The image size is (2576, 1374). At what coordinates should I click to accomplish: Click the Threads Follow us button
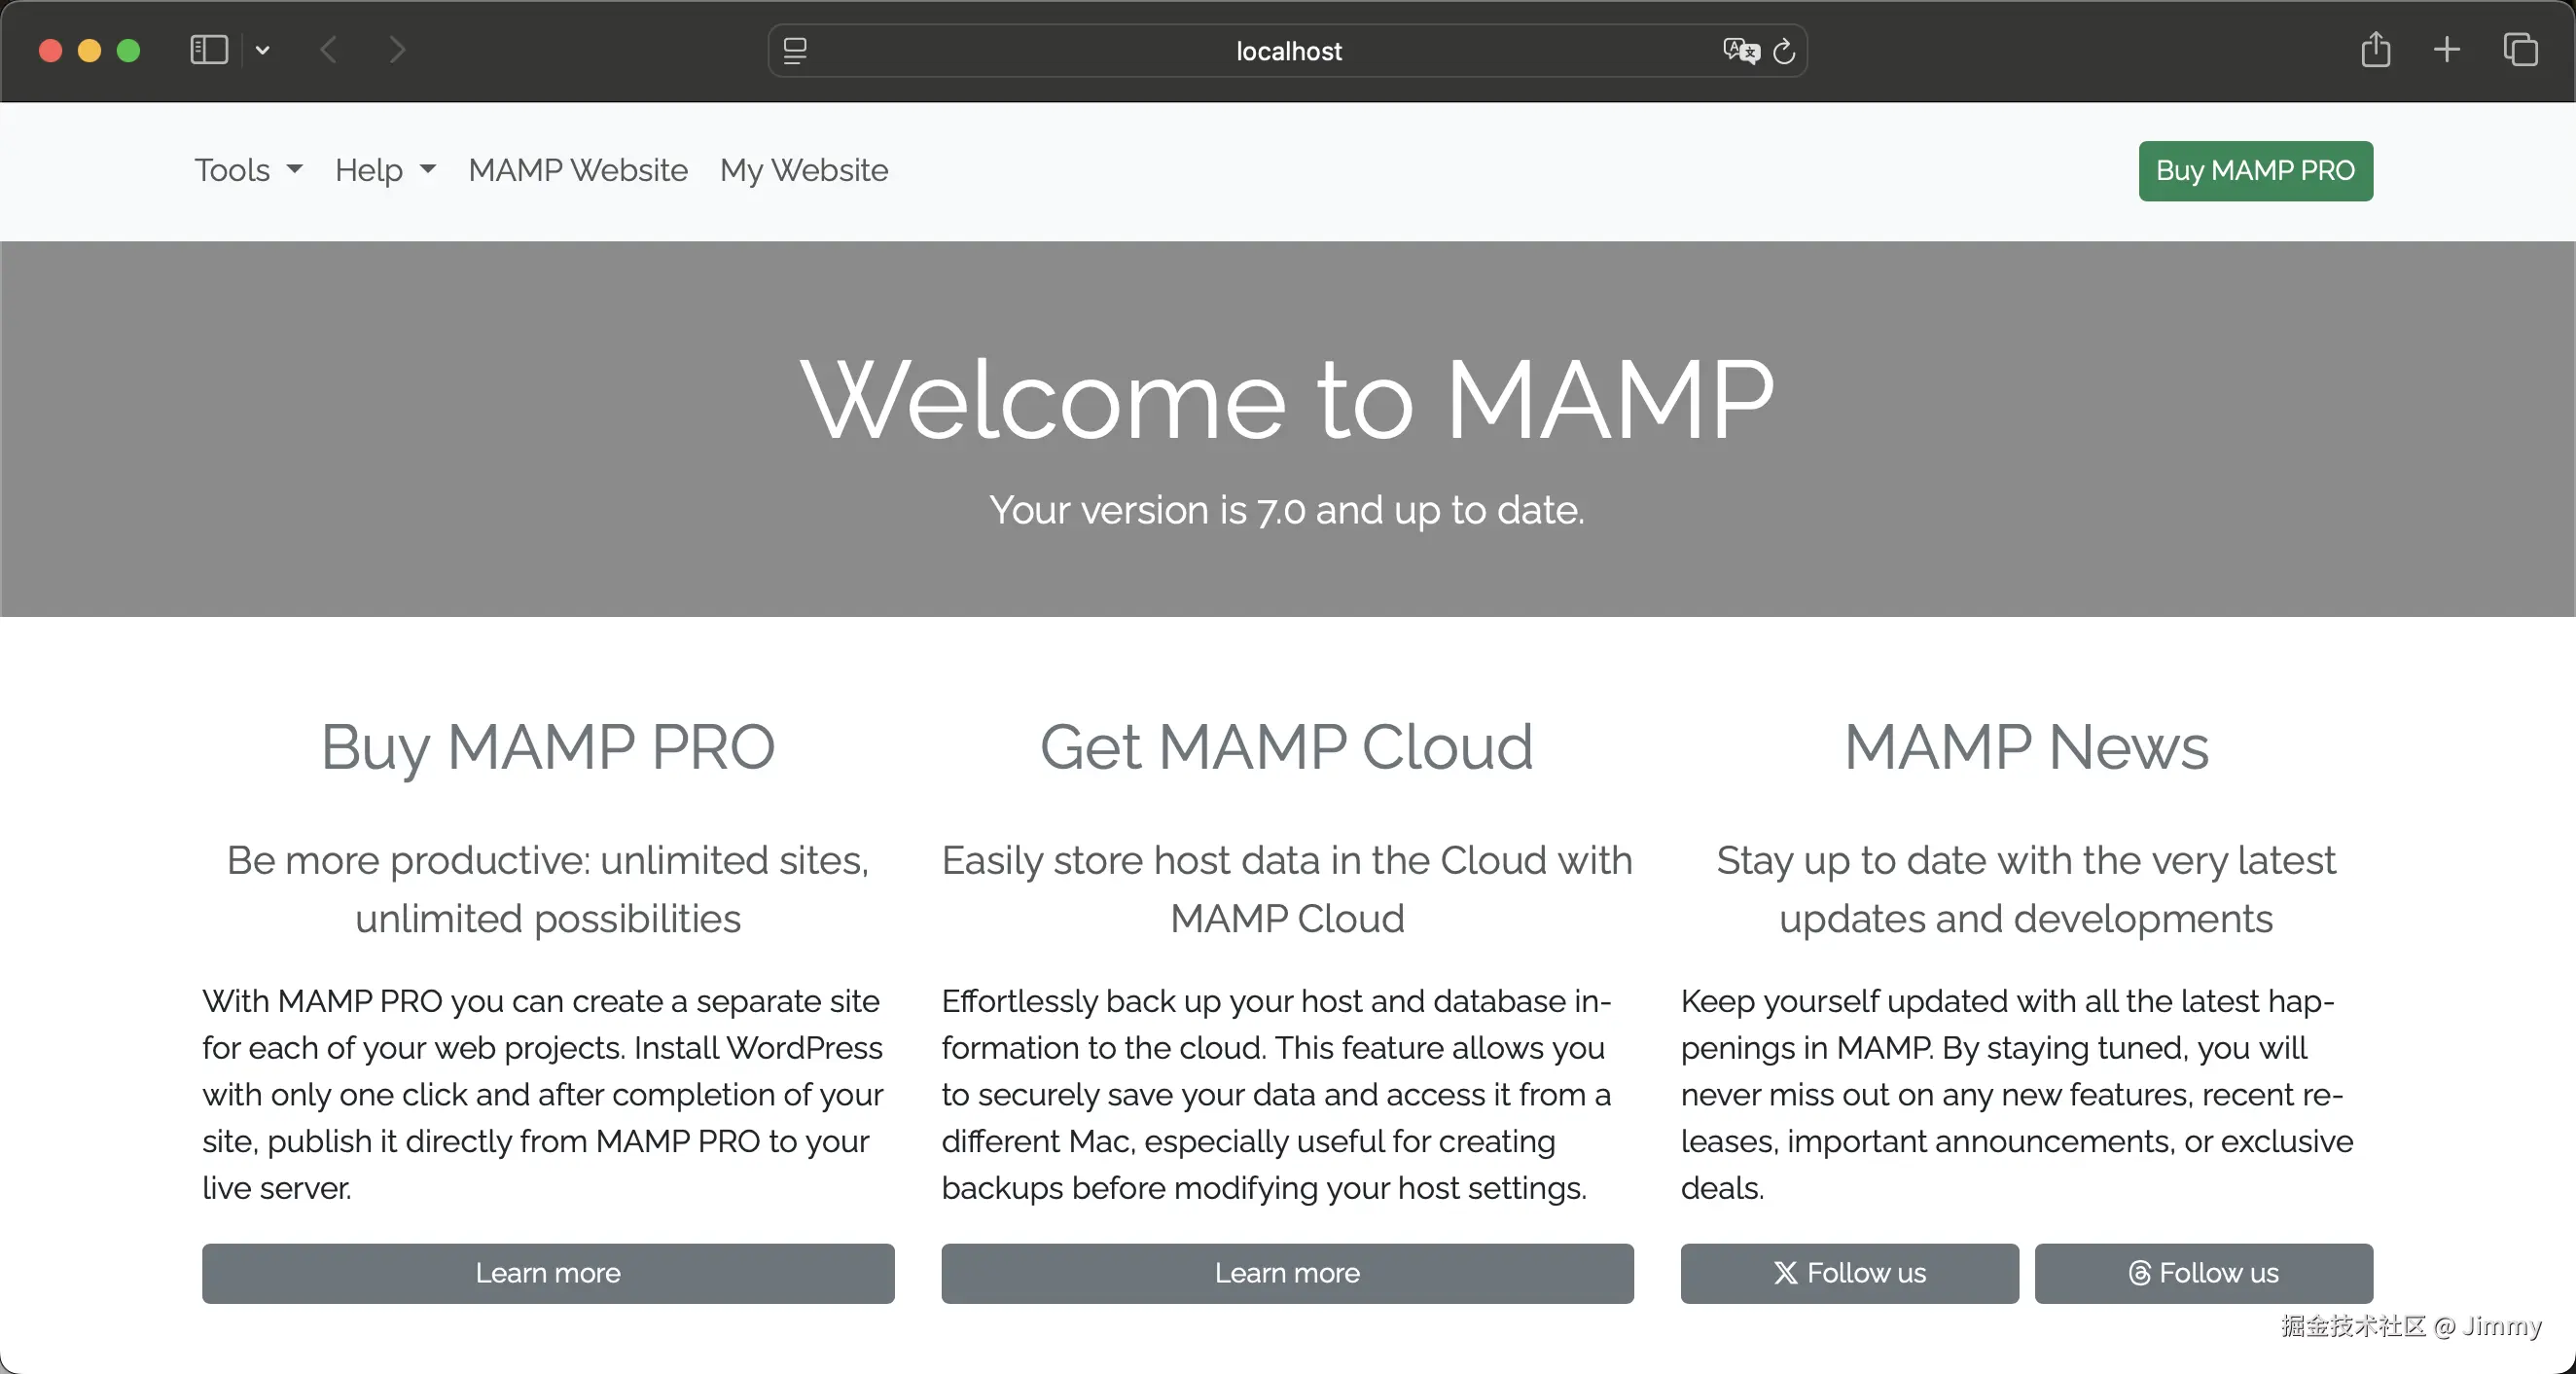point(2203,1273)
